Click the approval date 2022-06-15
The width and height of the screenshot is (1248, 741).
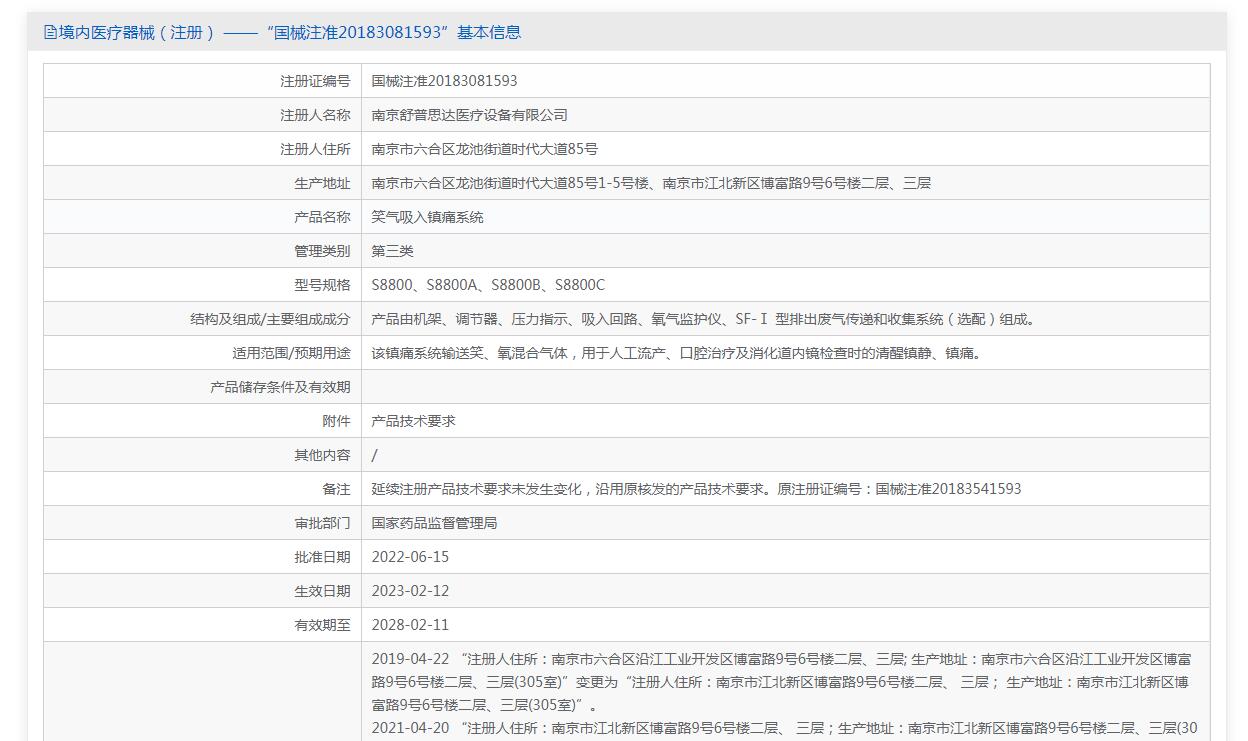tap(410, 557)
